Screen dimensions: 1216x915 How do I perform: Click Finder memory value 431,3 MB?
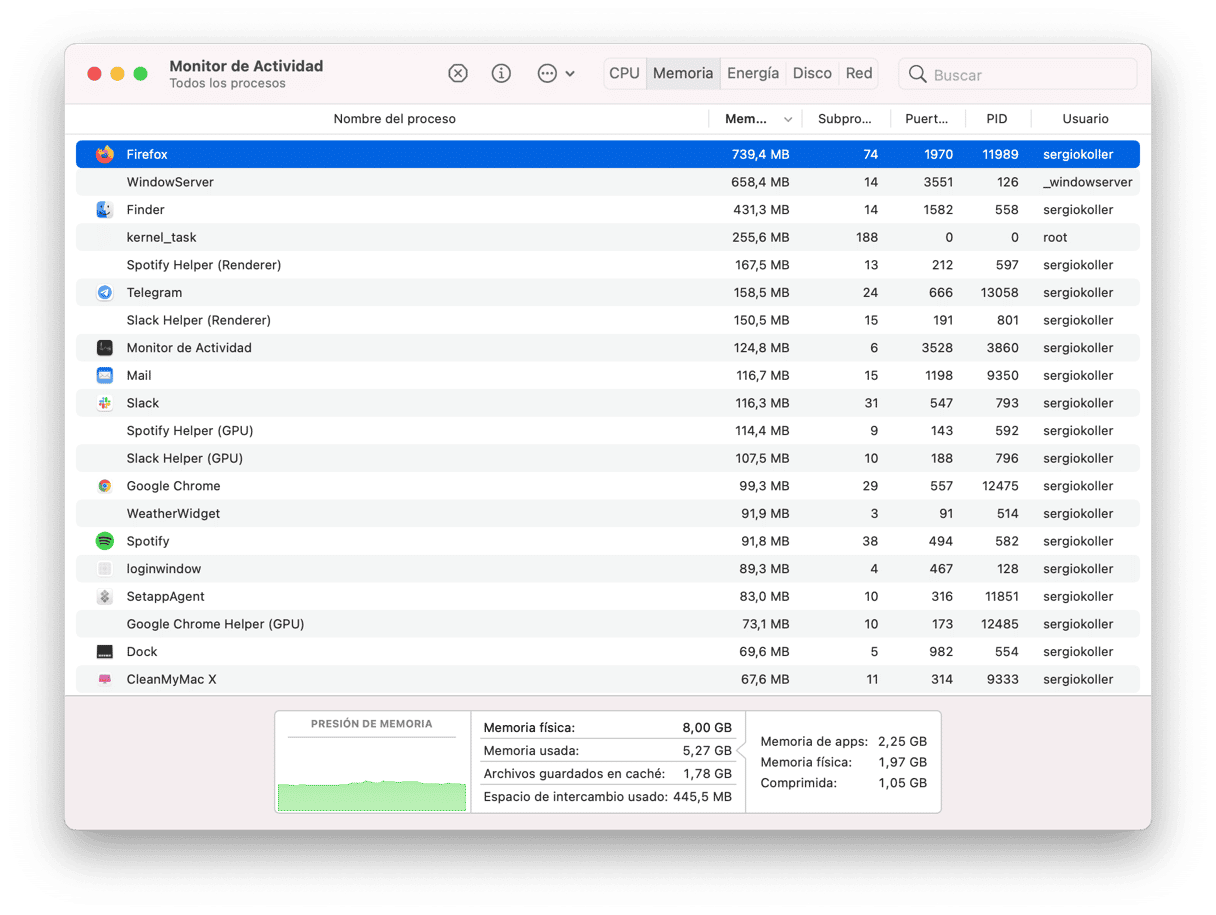tap(760, 210)
